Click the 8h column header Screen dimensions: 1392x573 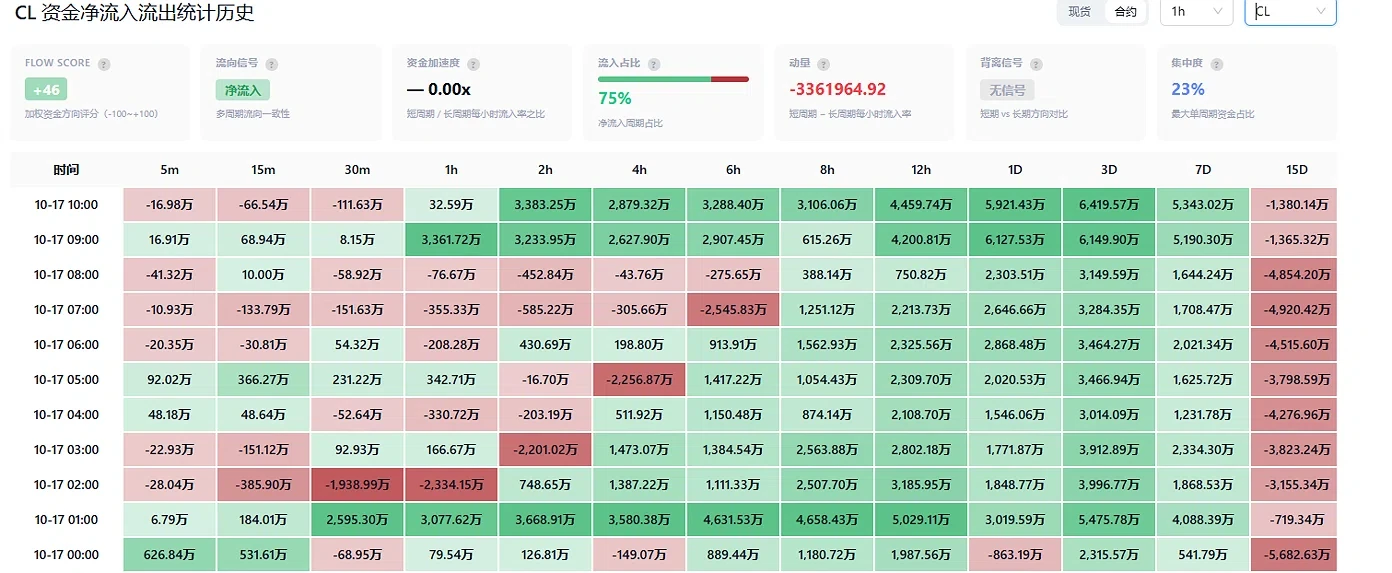click(x=827, y=170)
